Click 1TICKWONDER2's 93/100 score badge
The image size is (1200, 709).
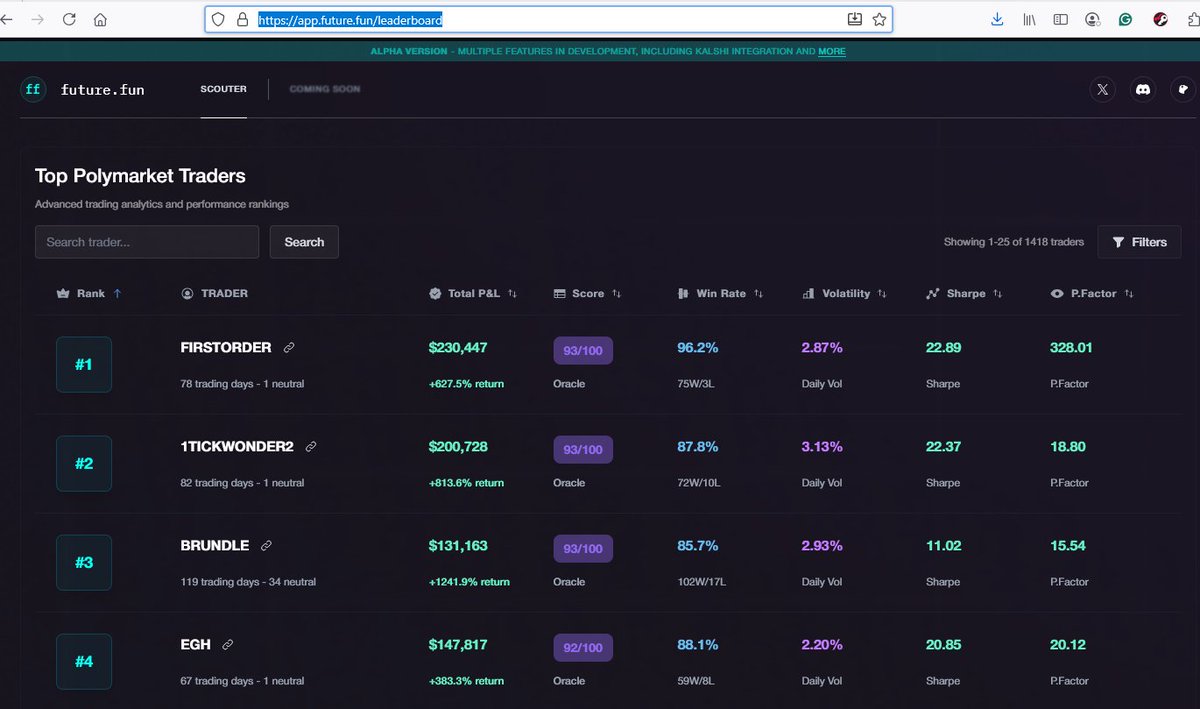[583, 449]
